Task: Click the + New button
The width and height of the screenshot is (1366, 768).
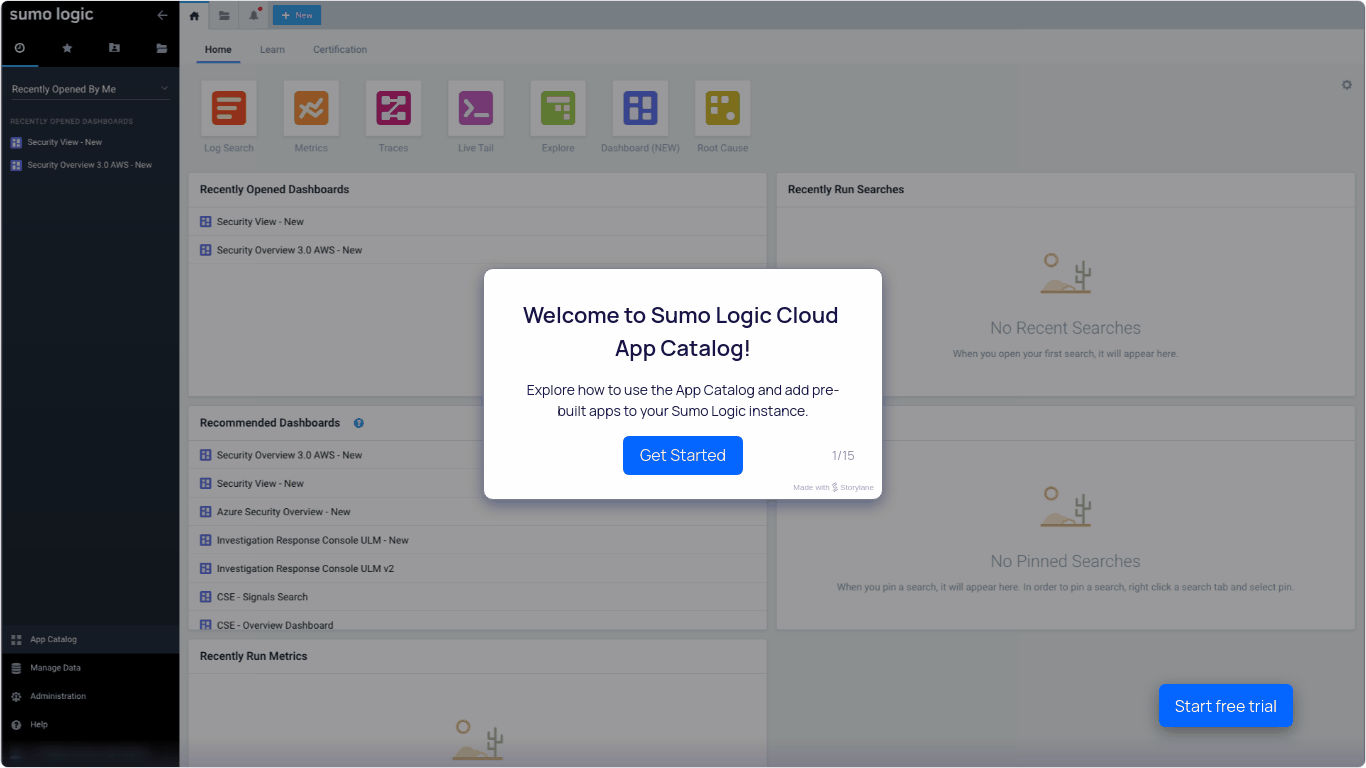Action: pyautogui.click(x=297, y=15)
